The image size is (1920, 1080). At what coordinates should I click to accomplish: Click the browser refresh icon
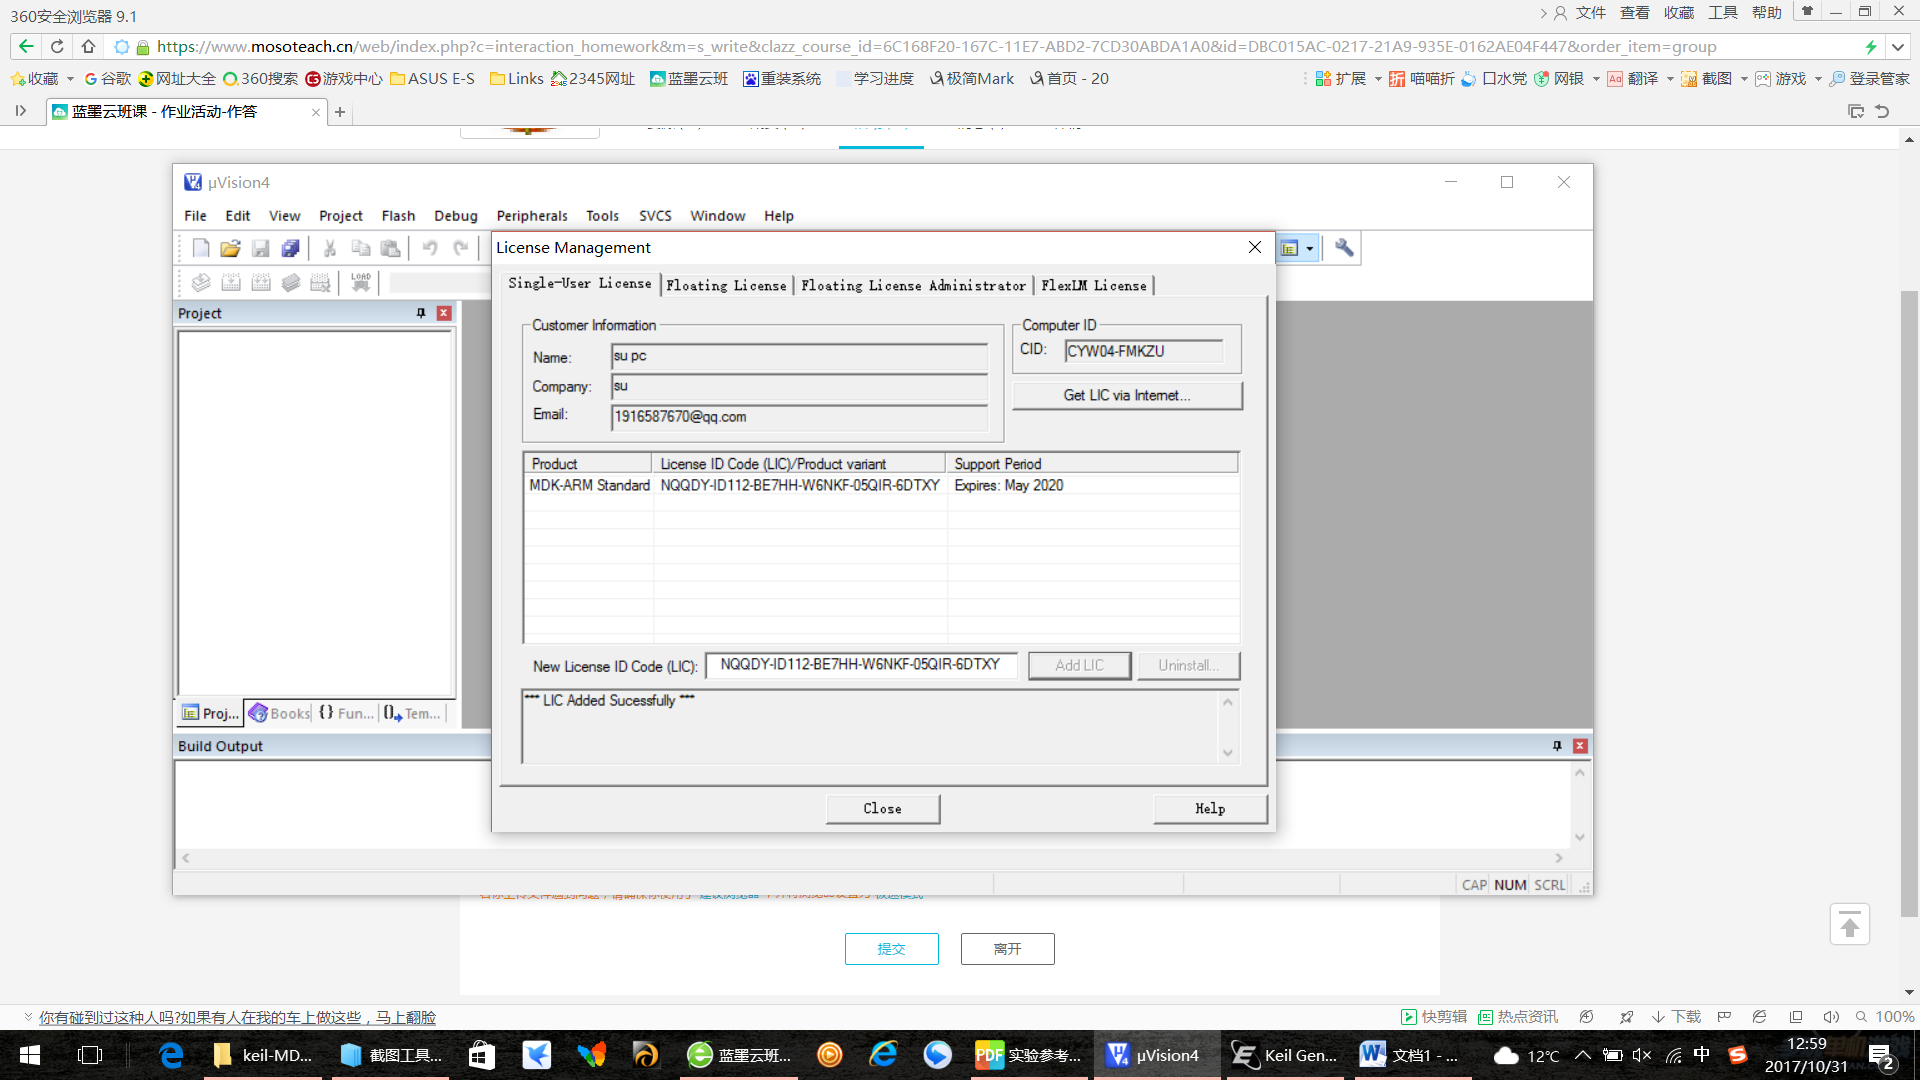coord(57,46)
